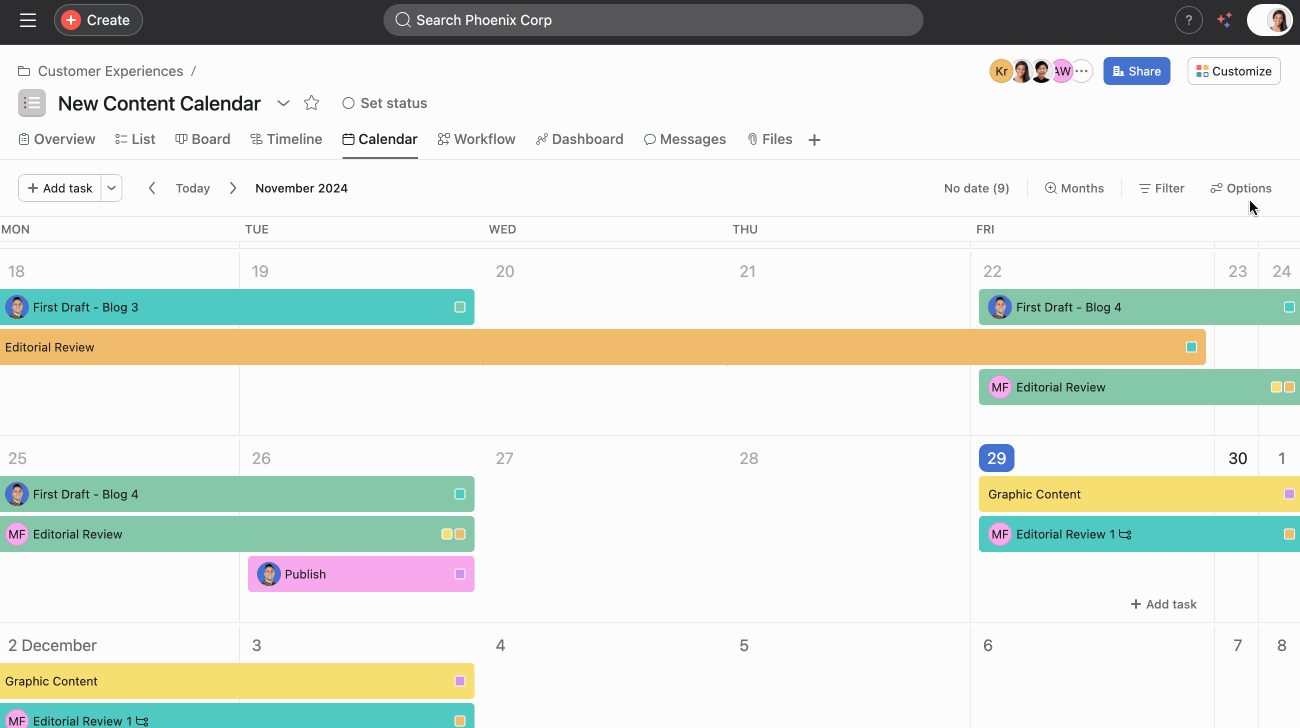The width and height of the screenshot is (1300, 728).
Task: Open the Options menu
Action: [x=1240, y=188]
